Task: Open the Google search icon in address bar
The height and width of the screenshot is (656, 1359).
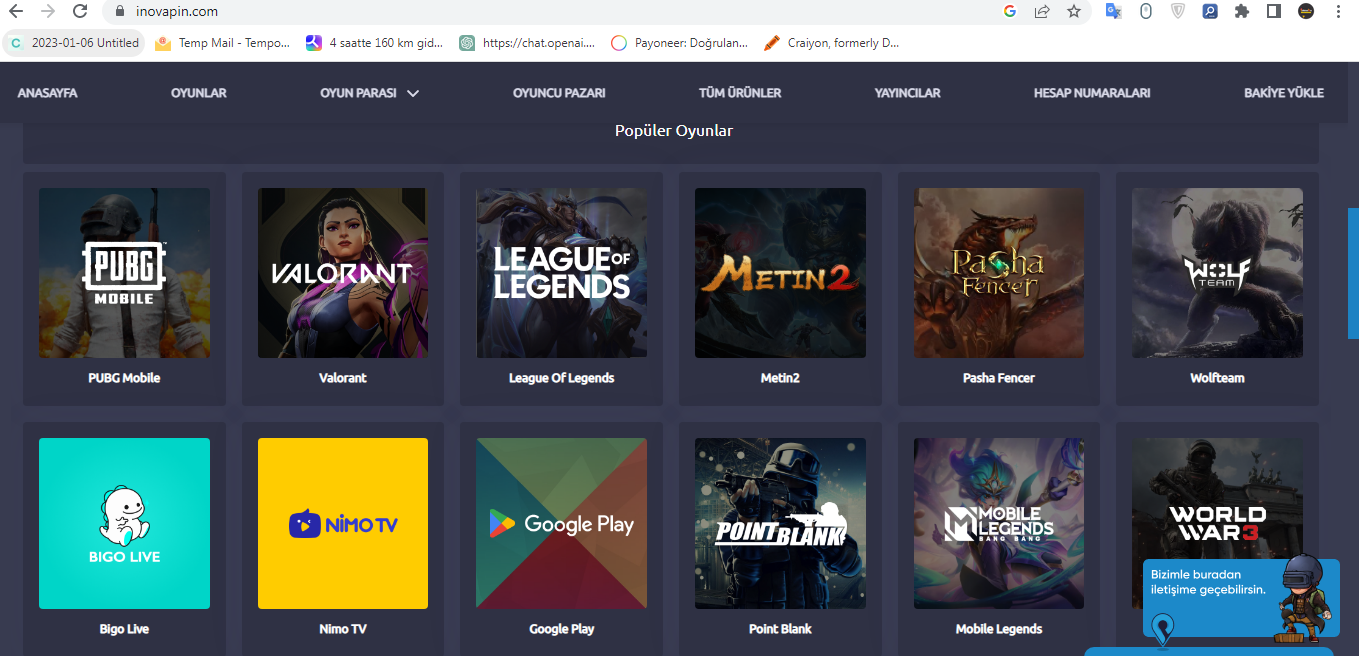Action: 1010,12
